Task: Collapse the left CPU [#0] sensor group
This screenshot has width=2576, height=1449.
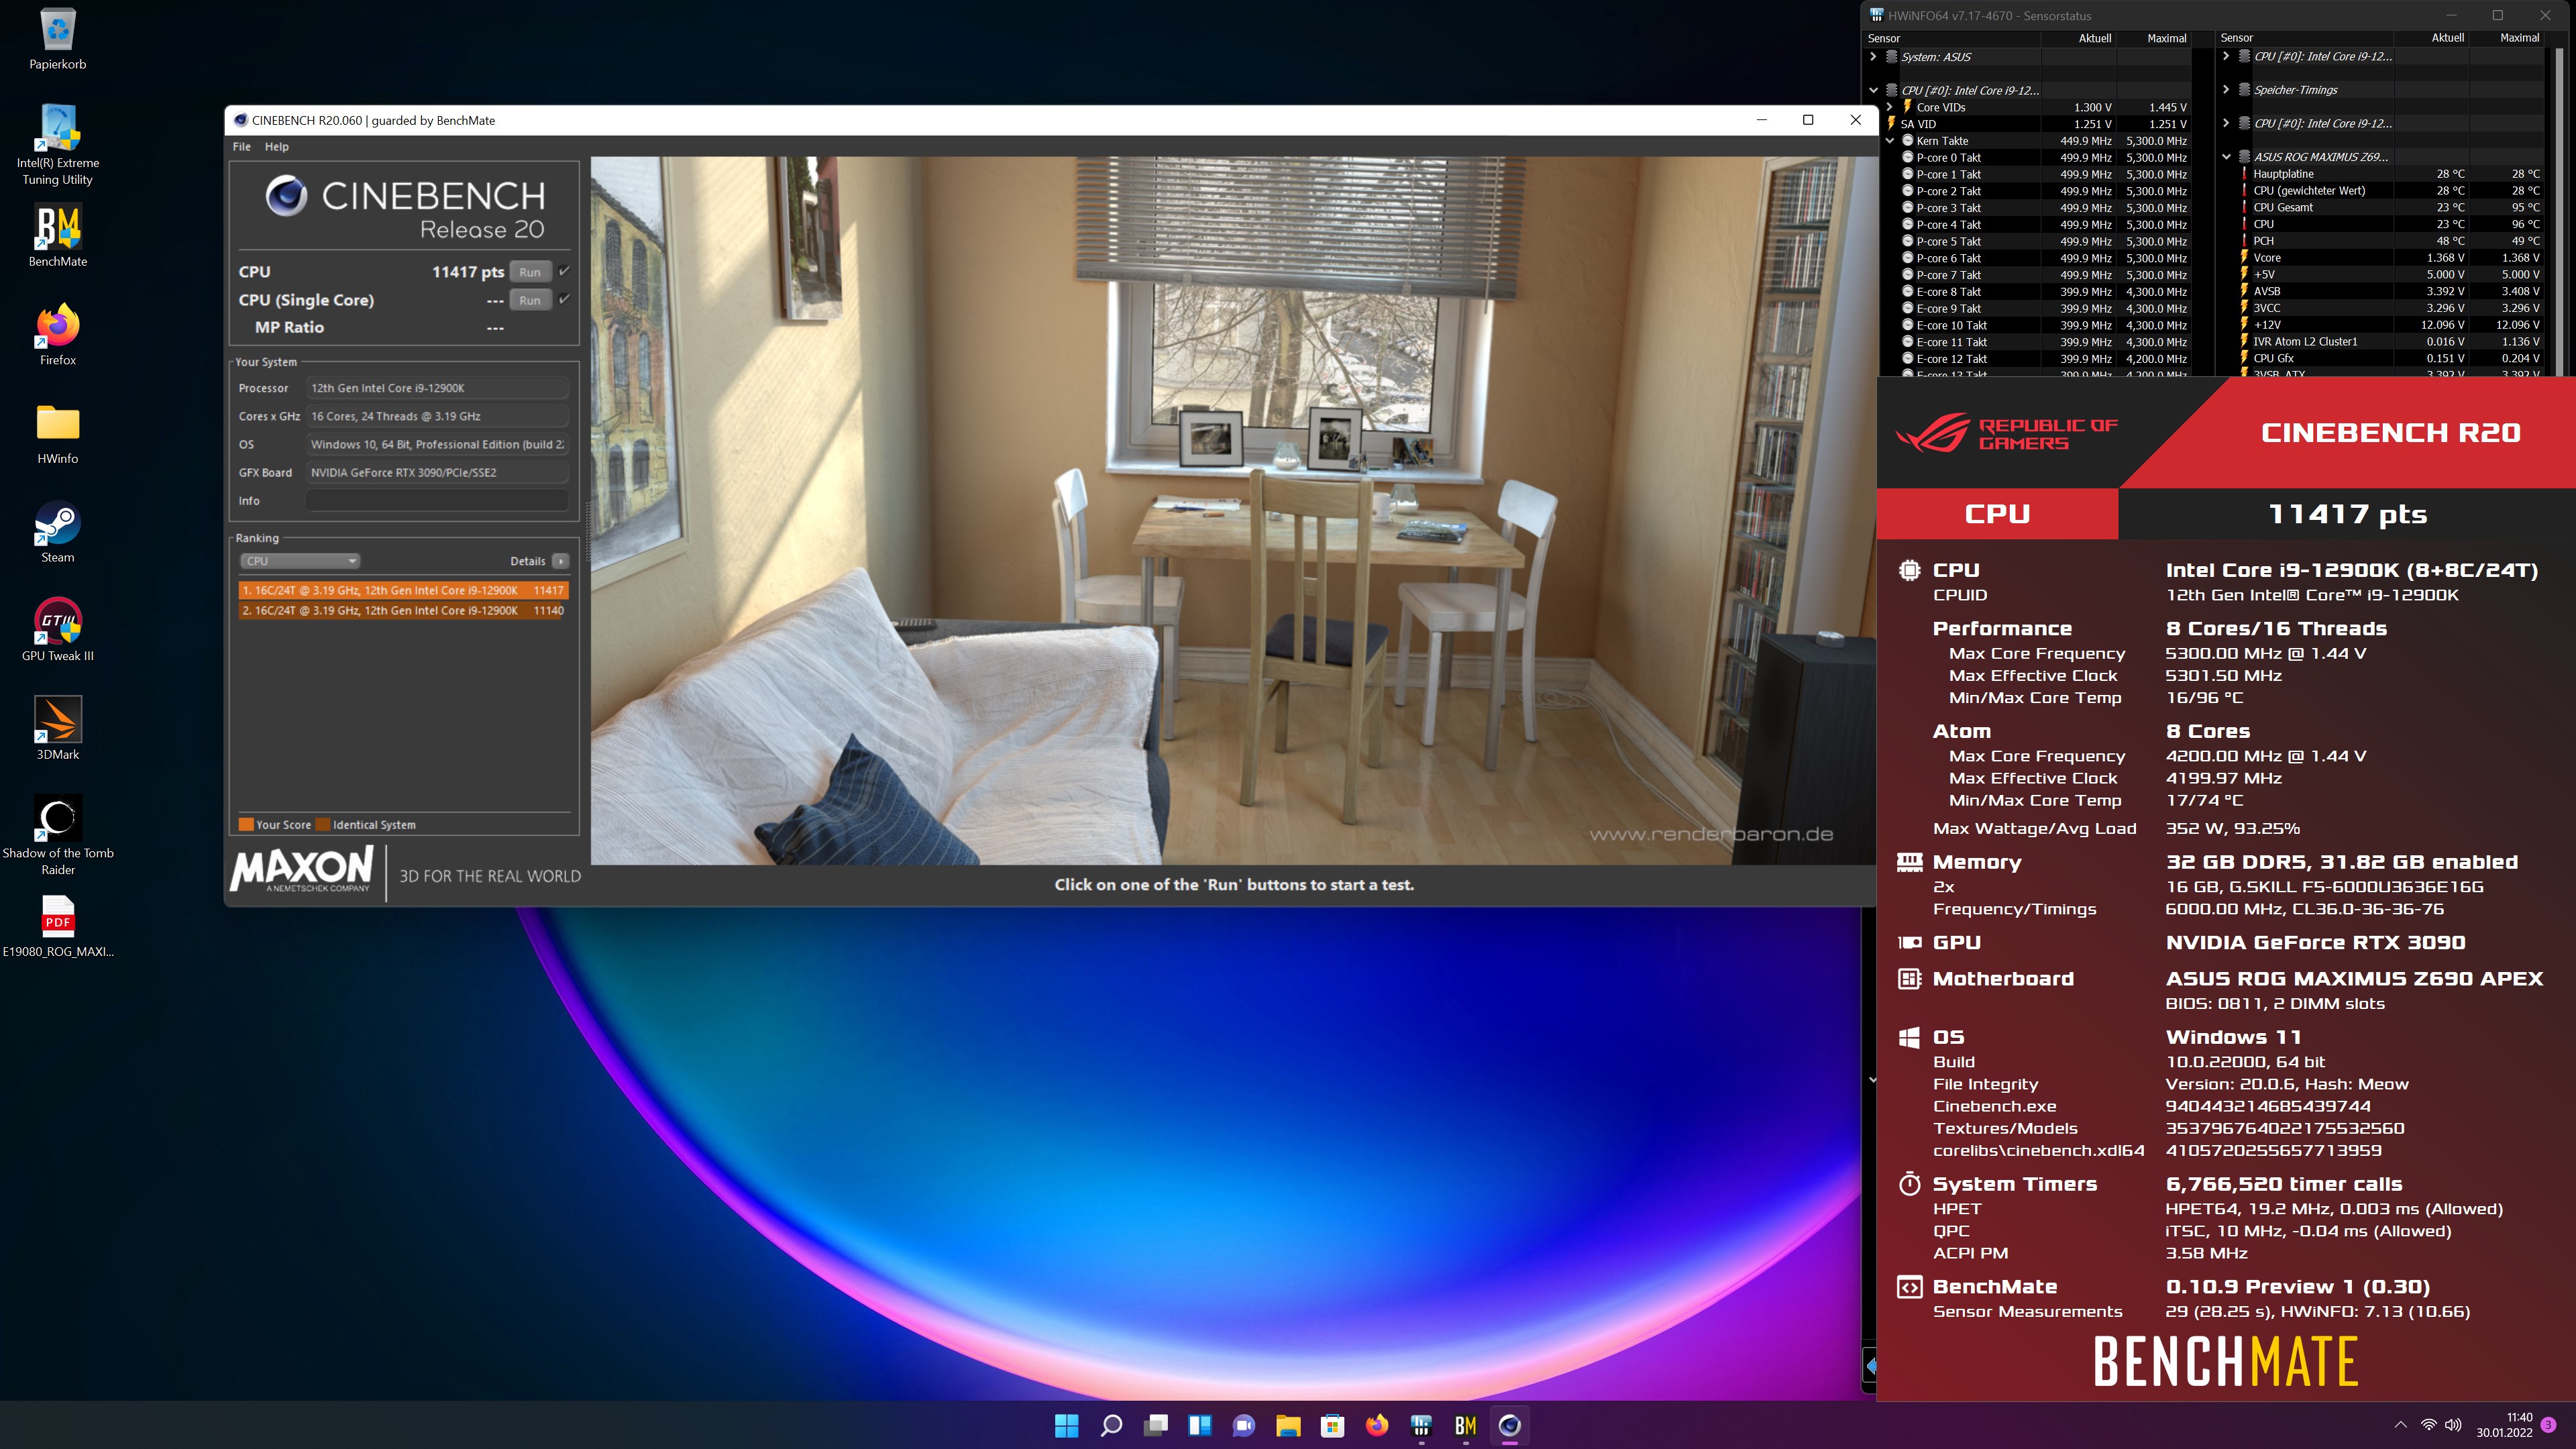Action: tap(1873, 90)
